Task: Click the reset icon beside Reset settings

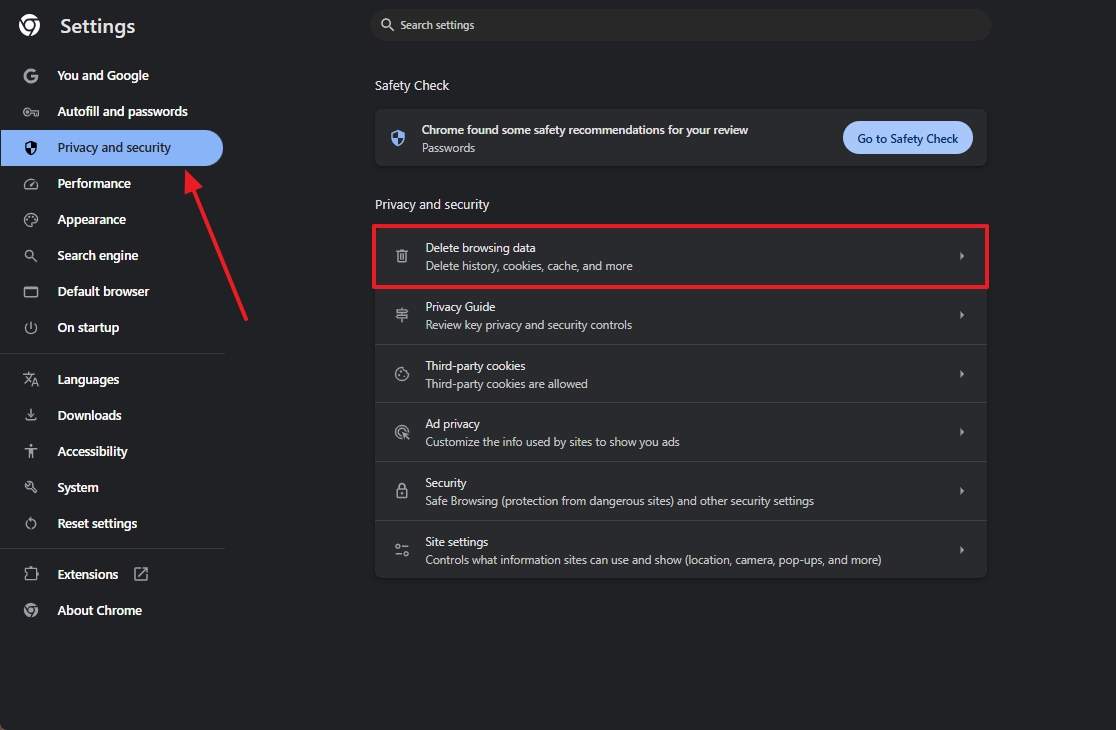Action: click(x=31, y=524)
